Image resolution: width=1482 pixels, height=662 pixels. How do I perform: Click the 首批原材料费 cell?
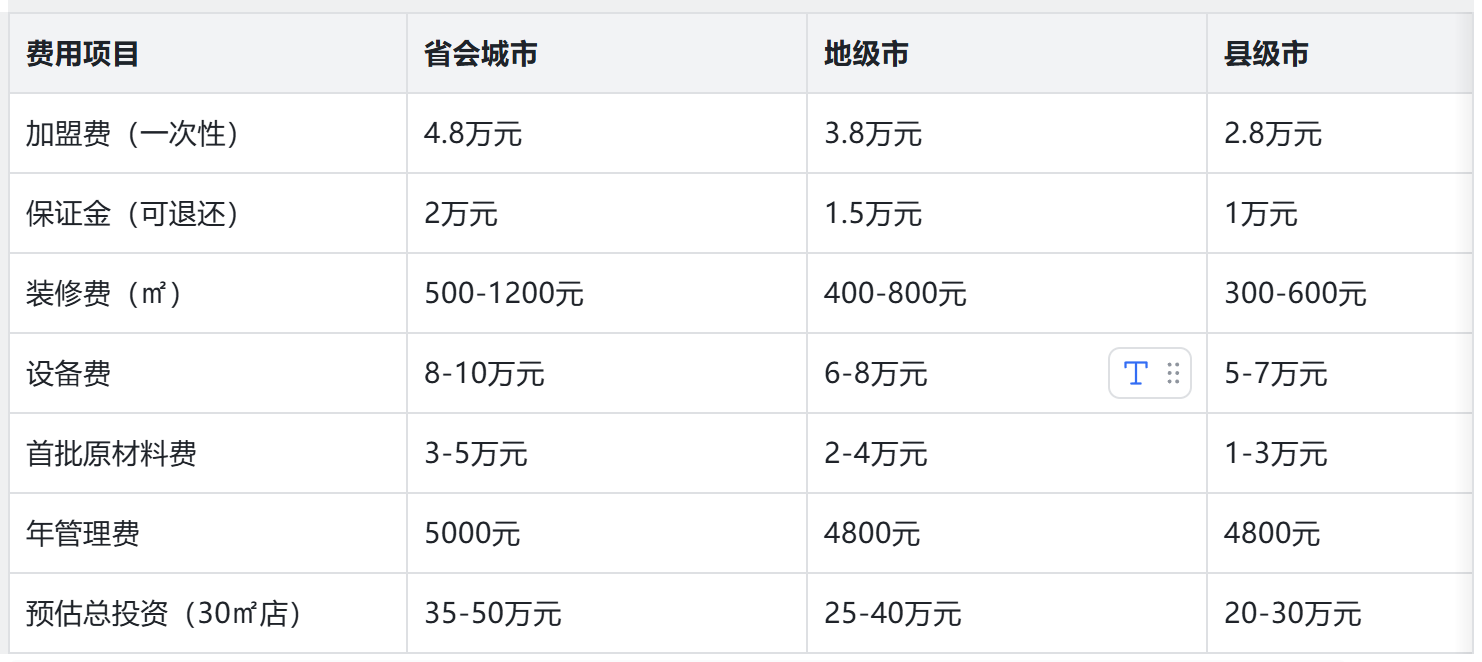111,454
